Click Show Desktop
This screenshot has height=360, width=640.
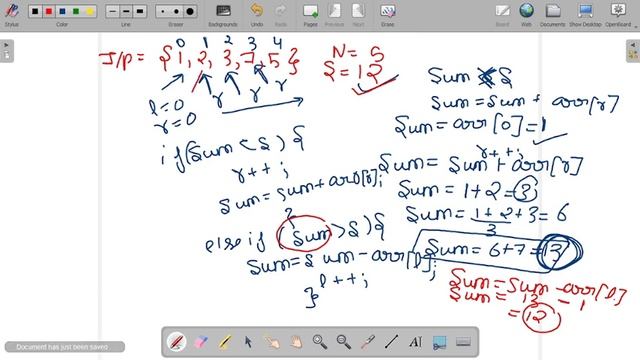(x=585, y=15)
